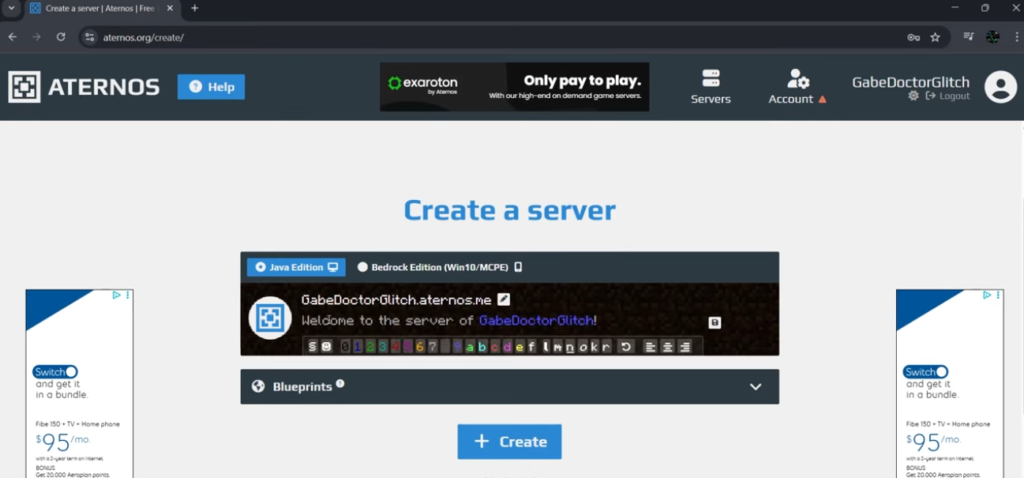
Task: Switch to 'Create a server' browser tab
Action: (101, 8)
